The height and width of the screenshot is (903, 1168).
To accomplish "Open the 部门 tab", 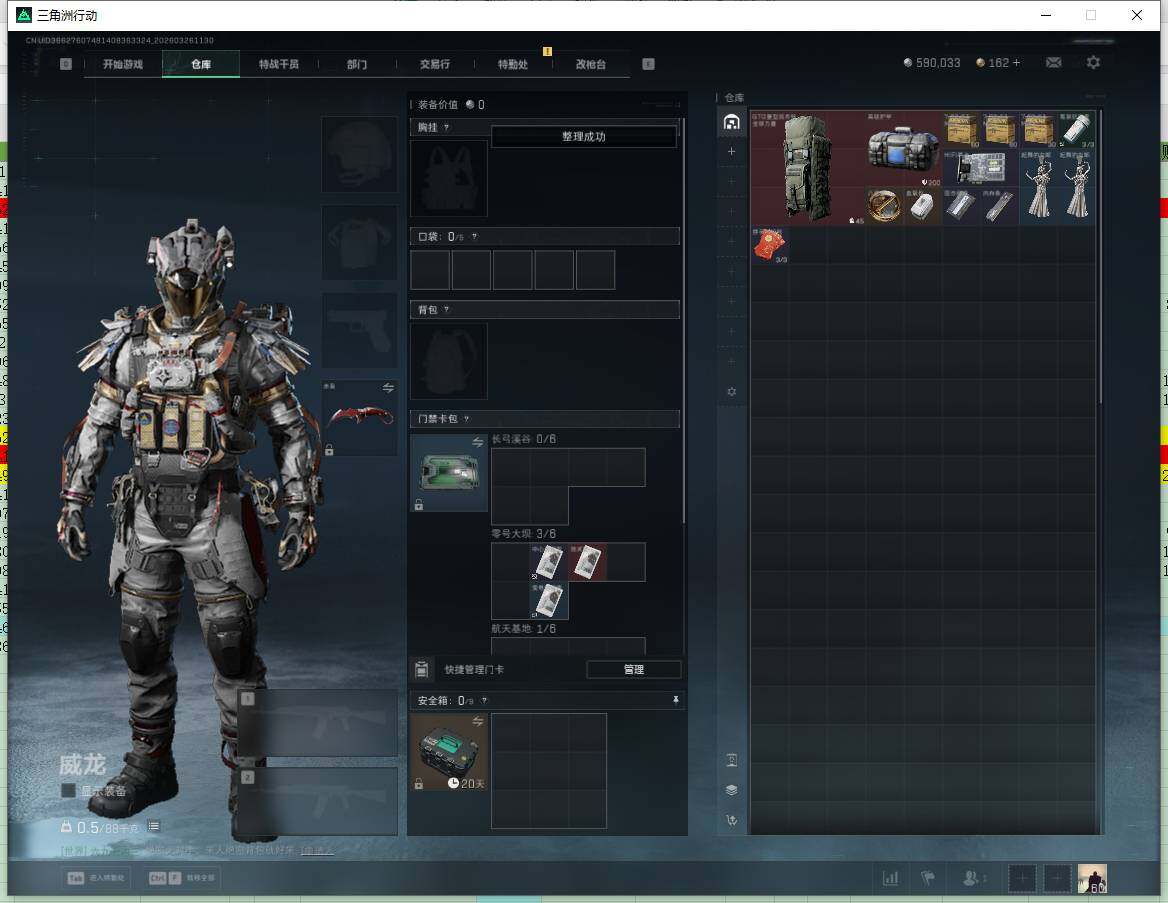I will coord(357,64).
